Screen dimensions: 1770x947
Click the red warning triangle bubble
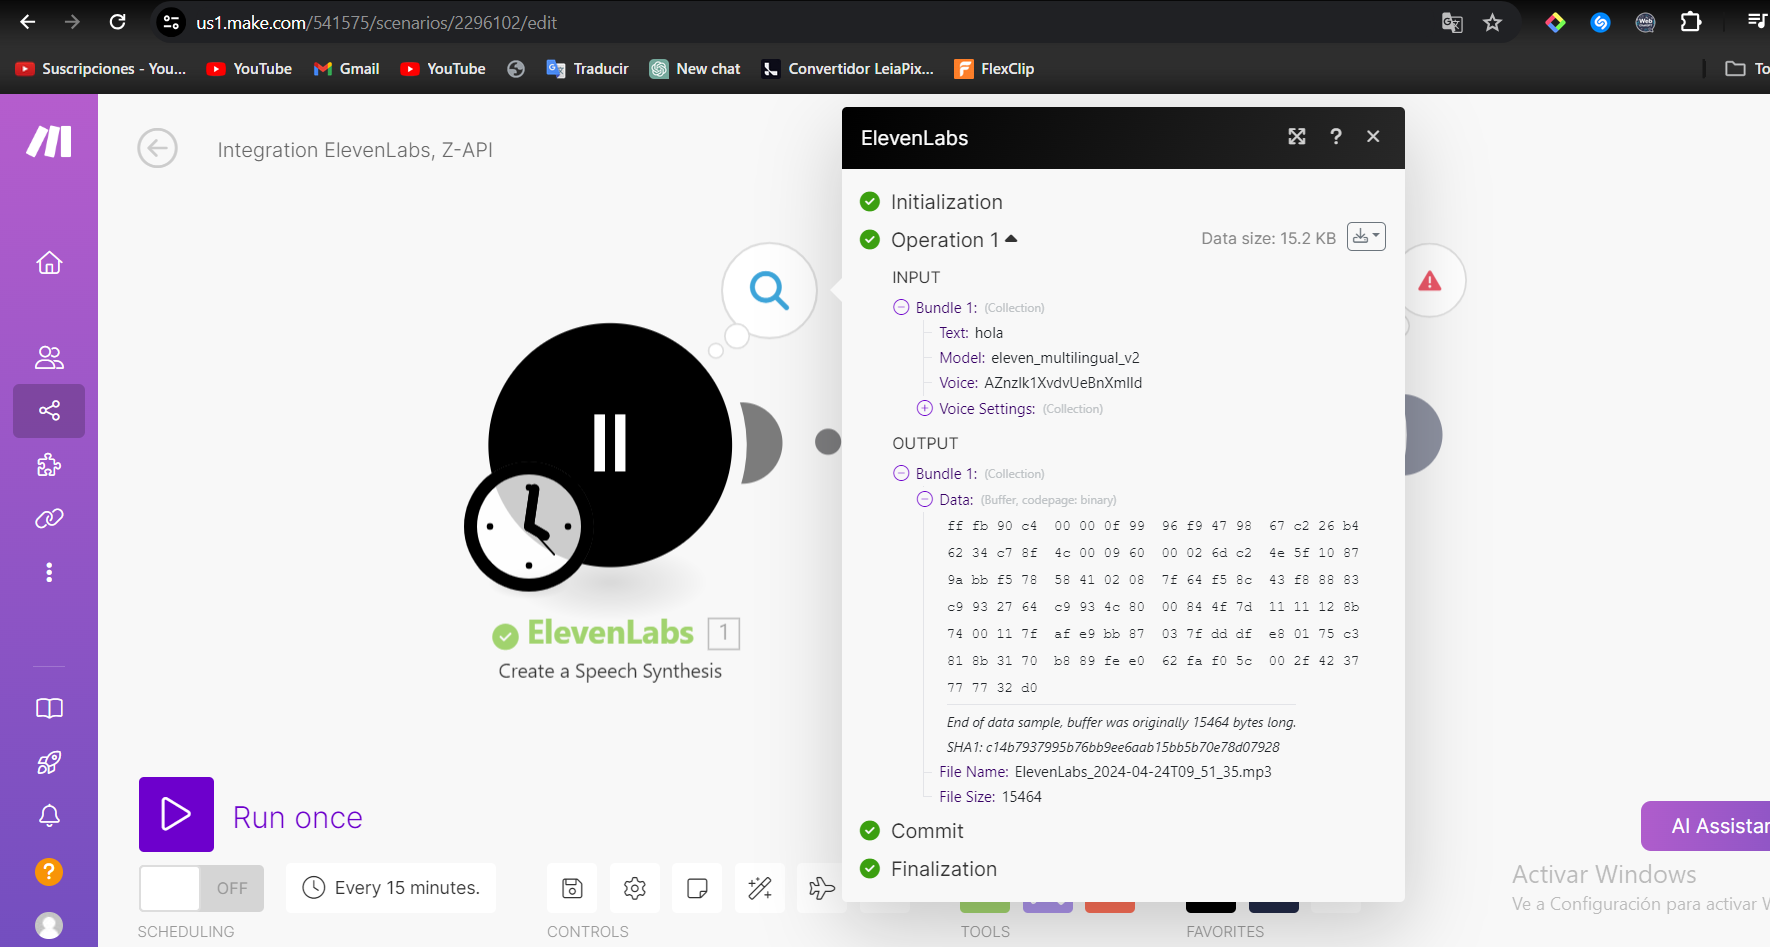click(x=1430, y=281)
